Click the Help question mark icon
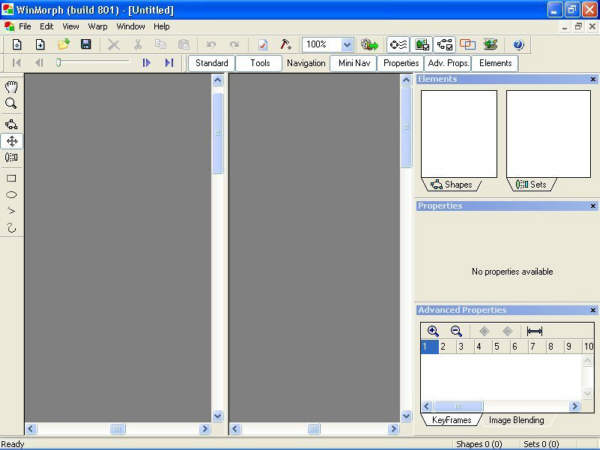This screenshot has width=600, height=450. coord(518,45)
